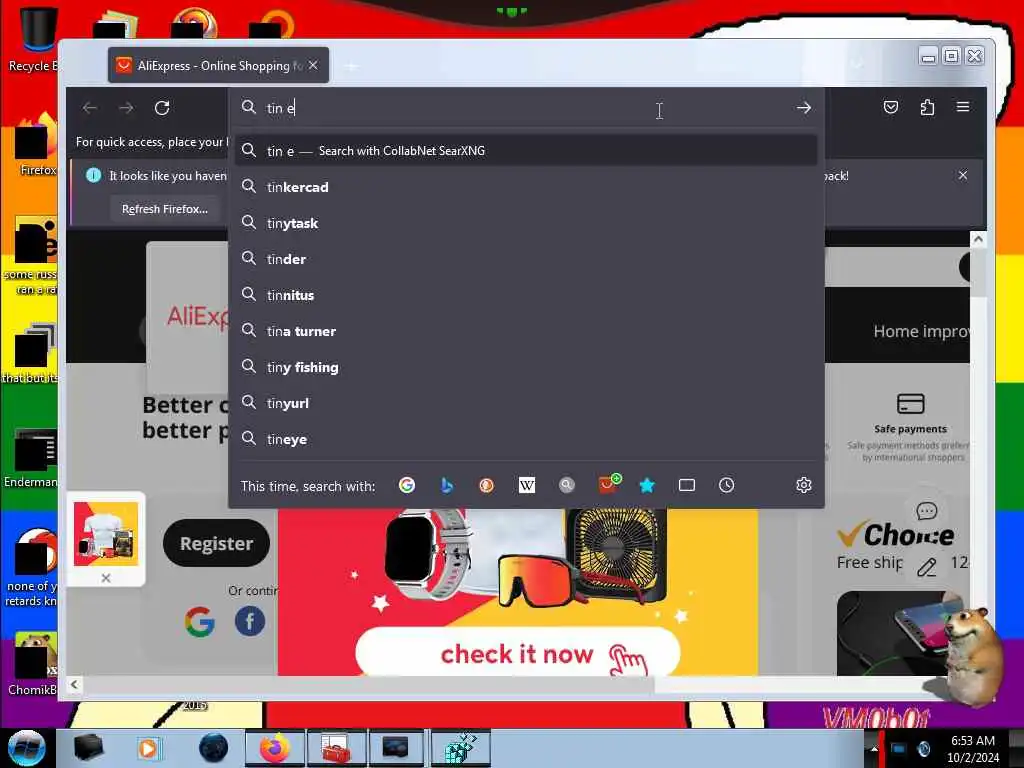The image size is (1024, 768).
Task: Close the small product promo thumbnail
Action: click(106, 578)
